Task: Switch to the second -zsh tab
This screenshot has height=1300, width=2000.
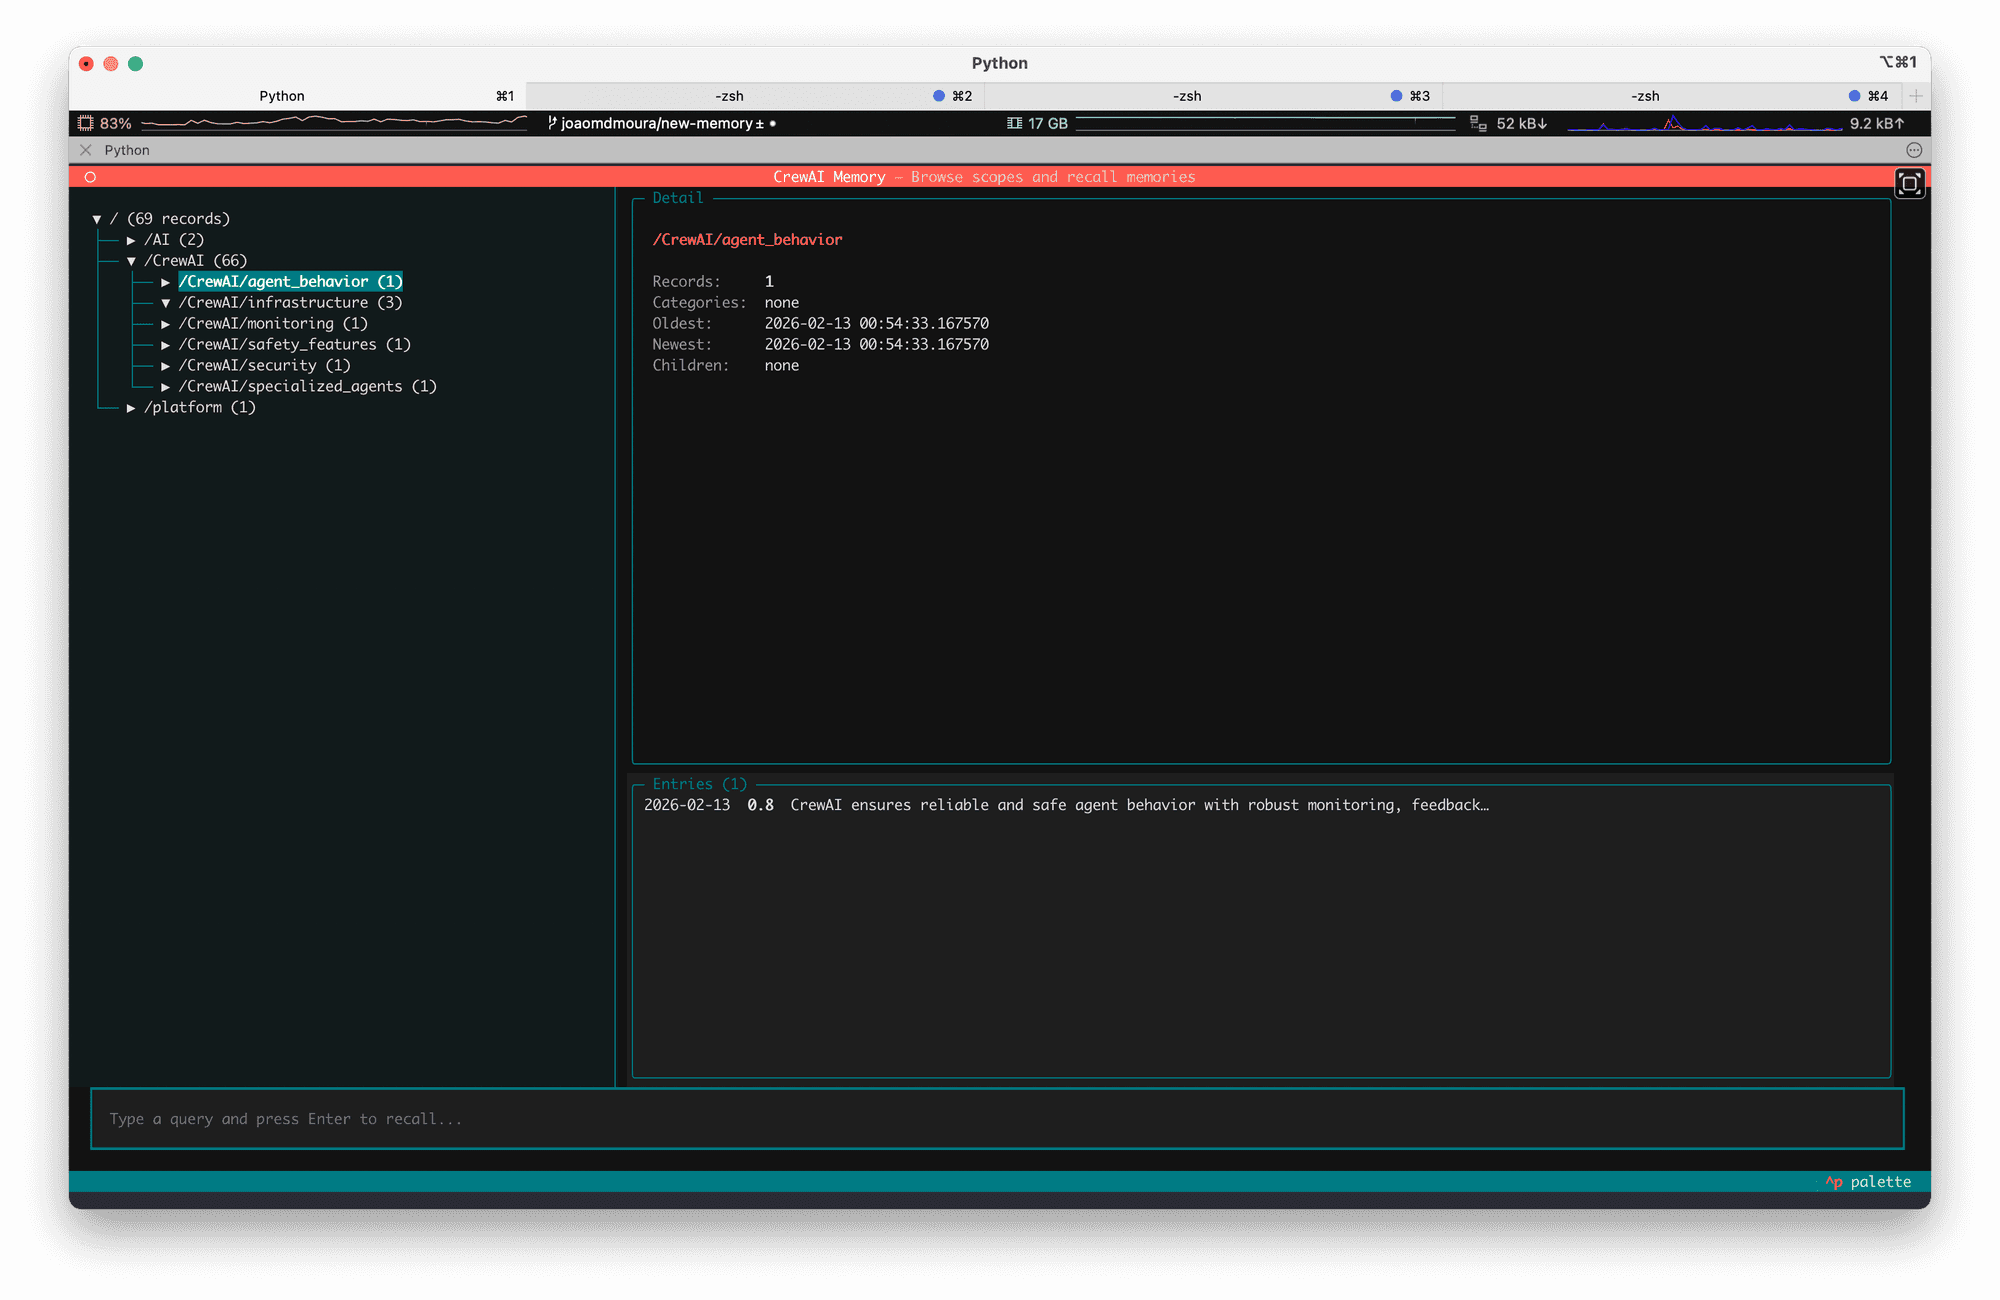Action: pos(1187,96)
